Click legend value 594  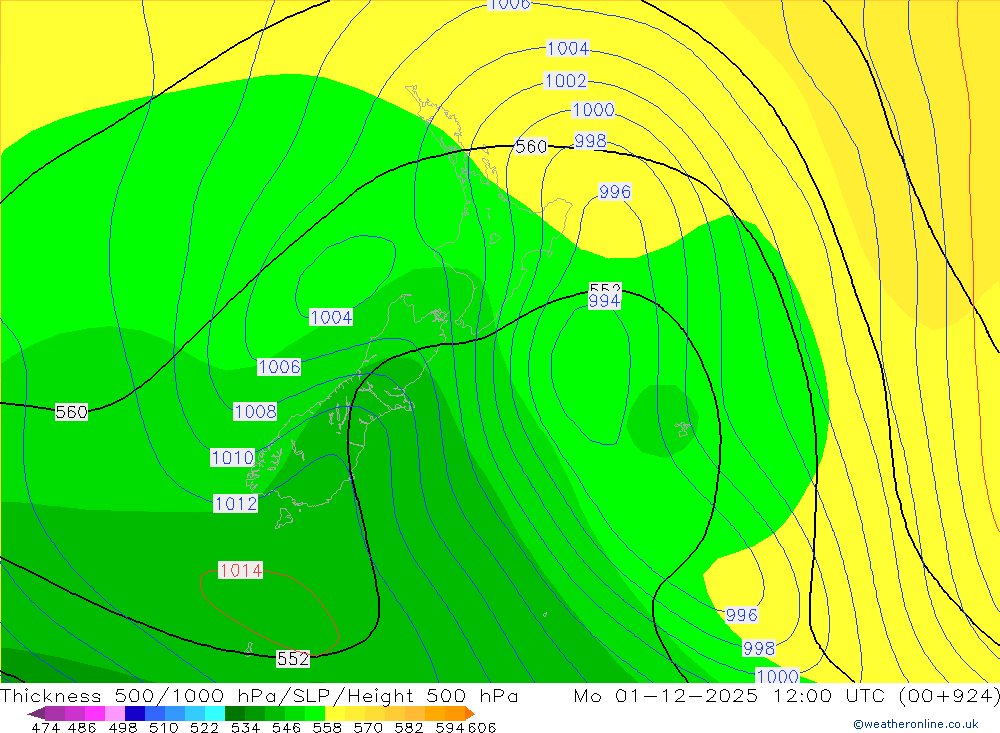point(450,727)
